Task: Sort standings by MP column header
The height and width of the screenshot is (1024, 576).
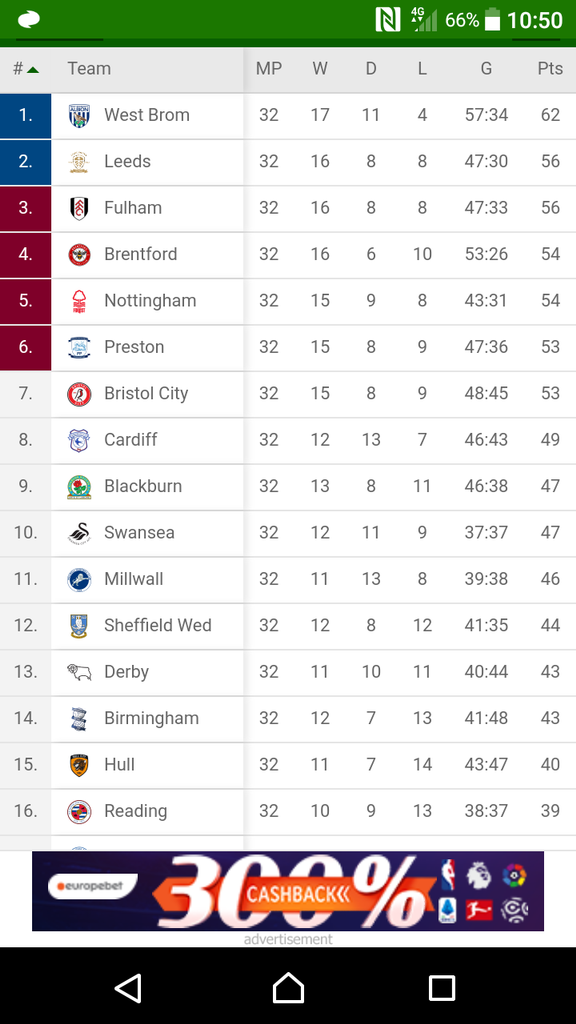Action: coord(268,69)
